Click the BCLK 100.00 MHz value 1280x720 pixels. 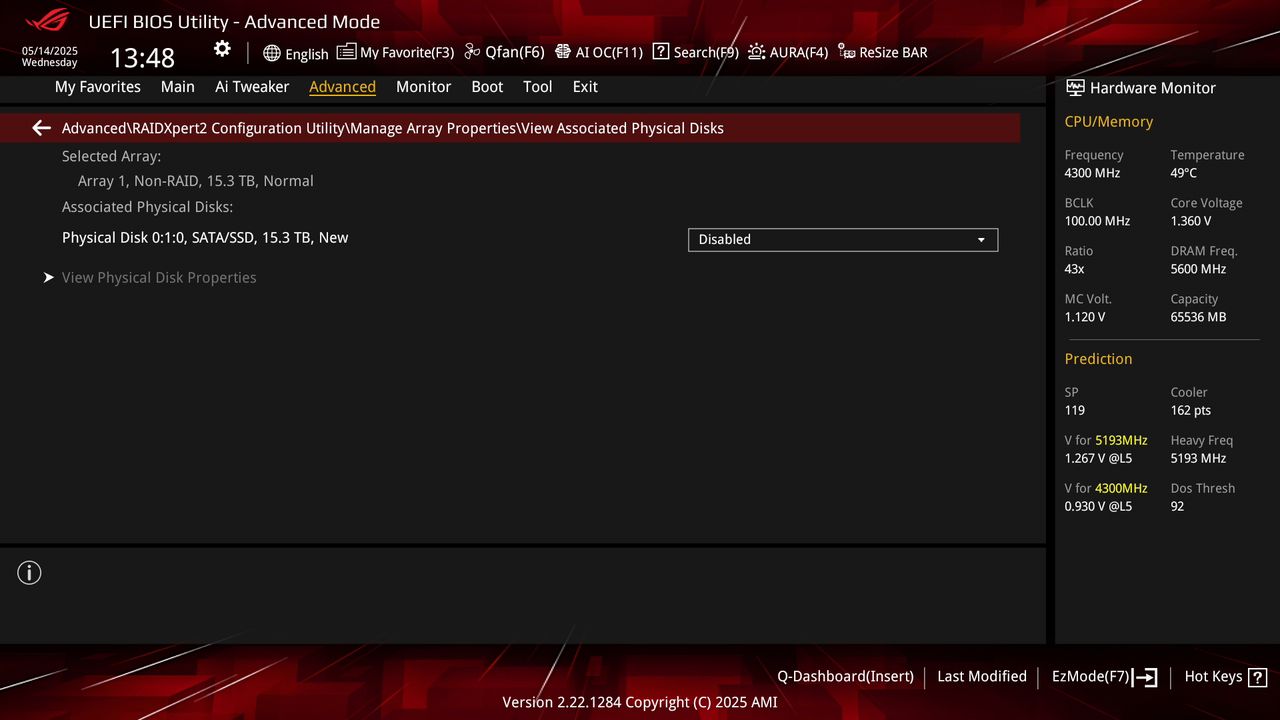tap(1097, 221)
